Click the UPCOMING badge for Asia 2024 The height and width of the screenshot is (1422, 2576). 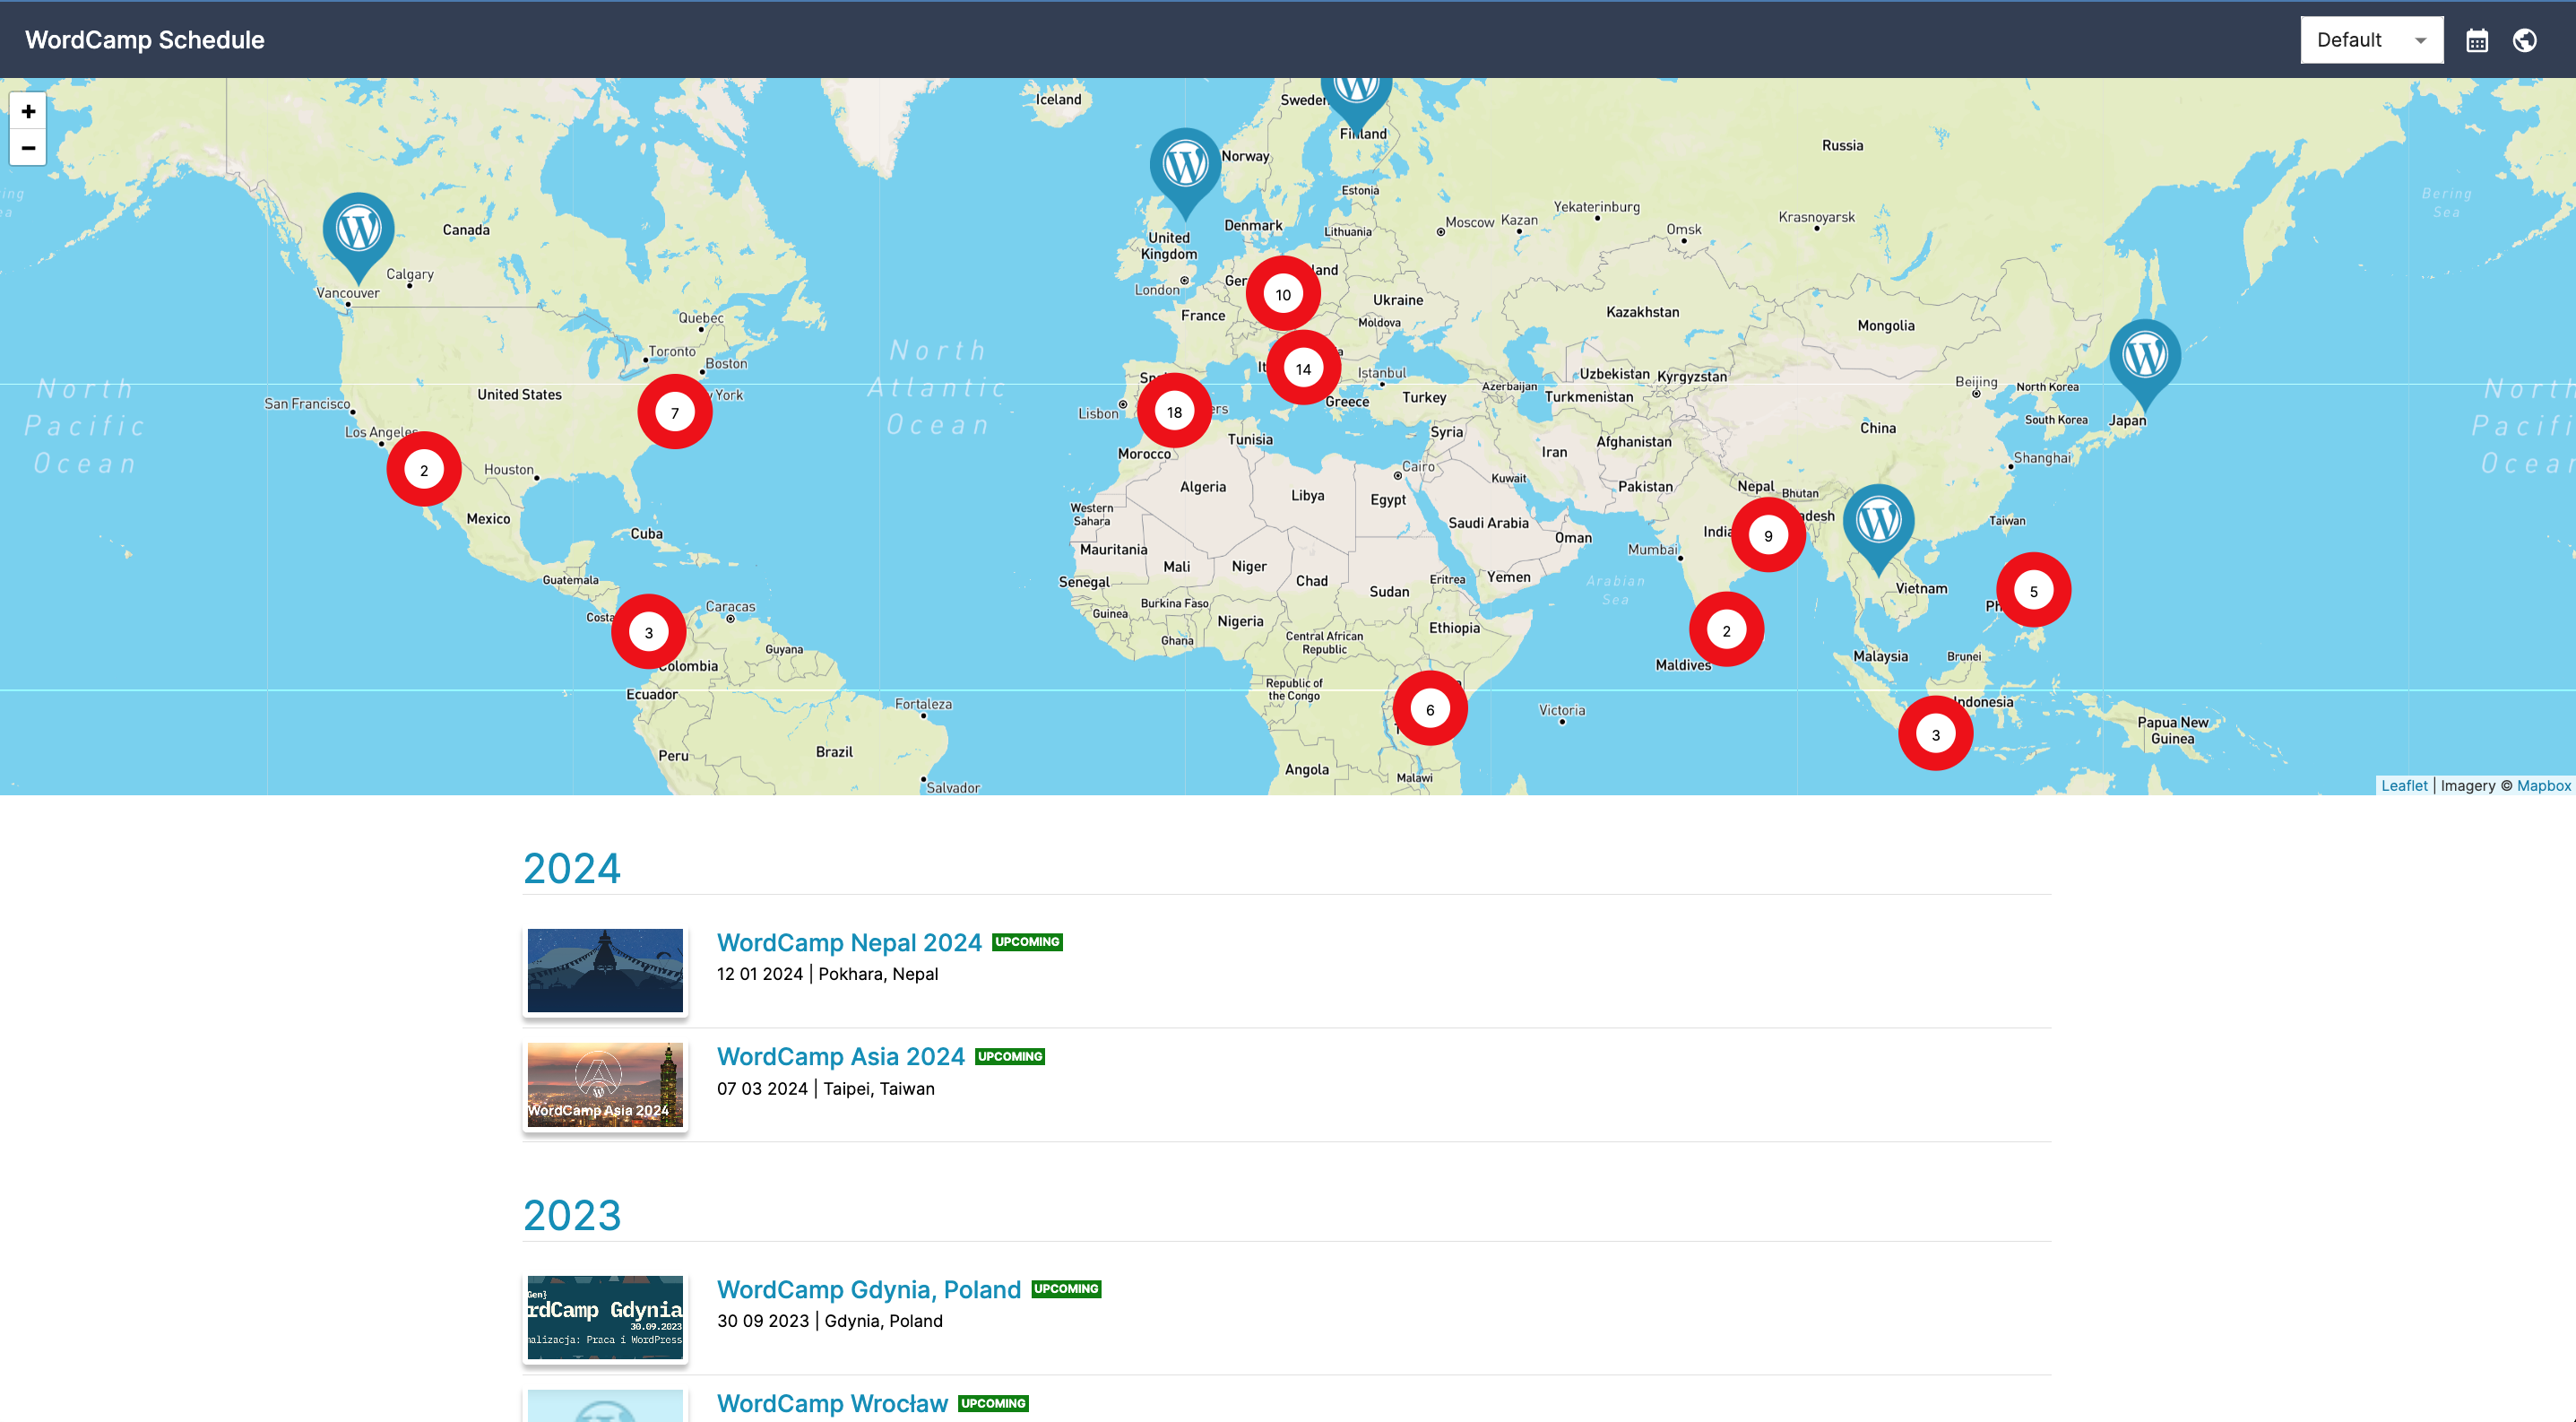click(1010, 1057)
